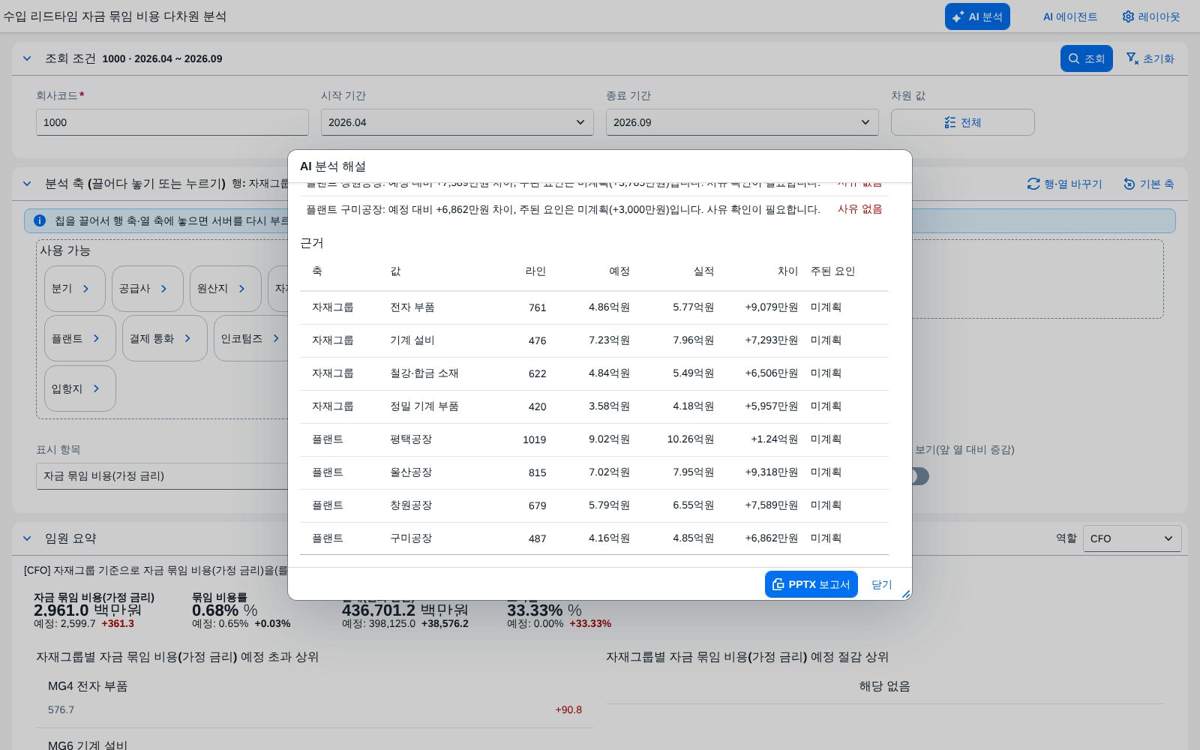
Task: Click the AI 분석 button
Action: [977, 16]
